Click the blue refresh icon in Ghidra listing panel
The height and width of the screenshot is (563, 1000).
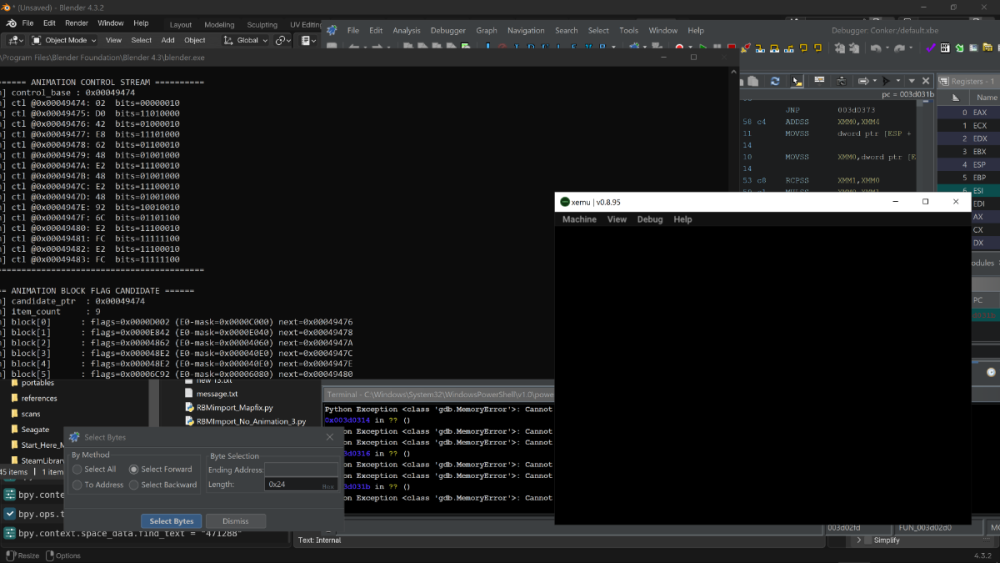(775, 81)
